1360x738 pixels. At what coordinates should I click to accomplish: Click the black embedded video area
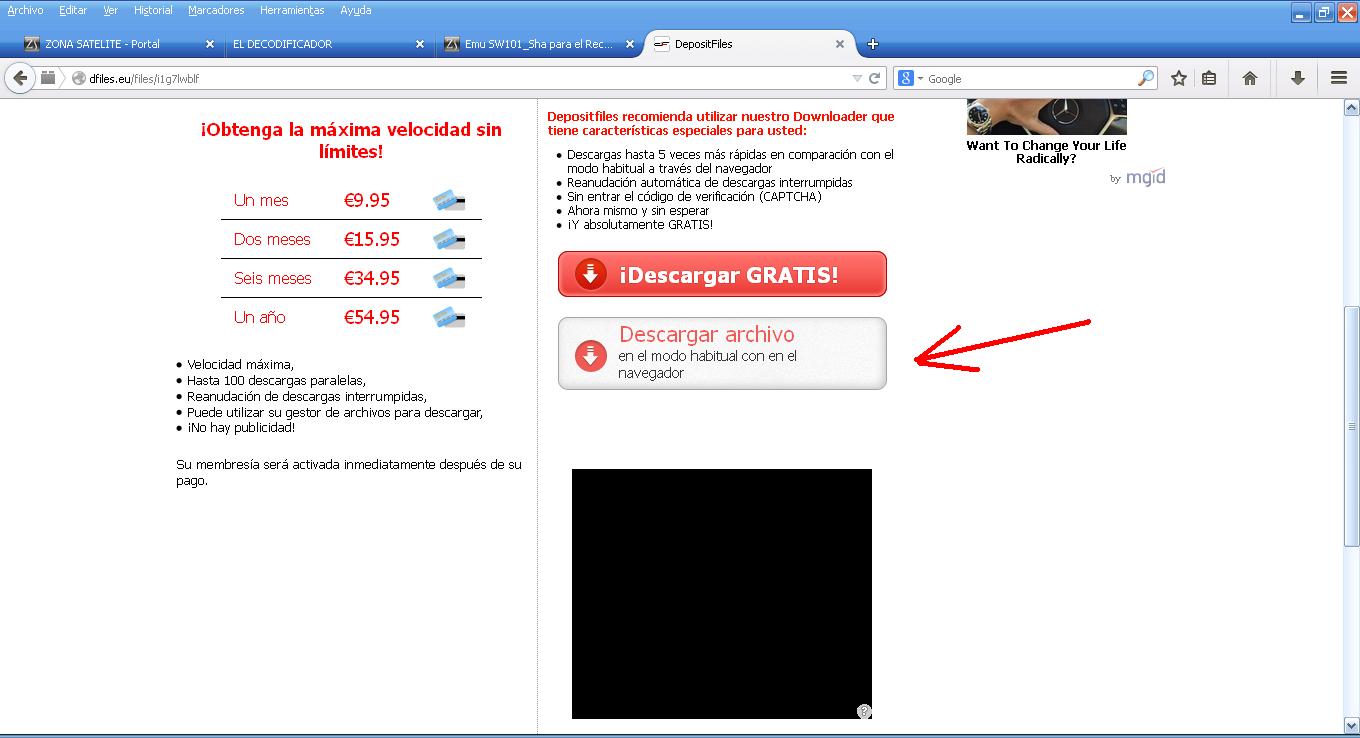coord(722,594)
